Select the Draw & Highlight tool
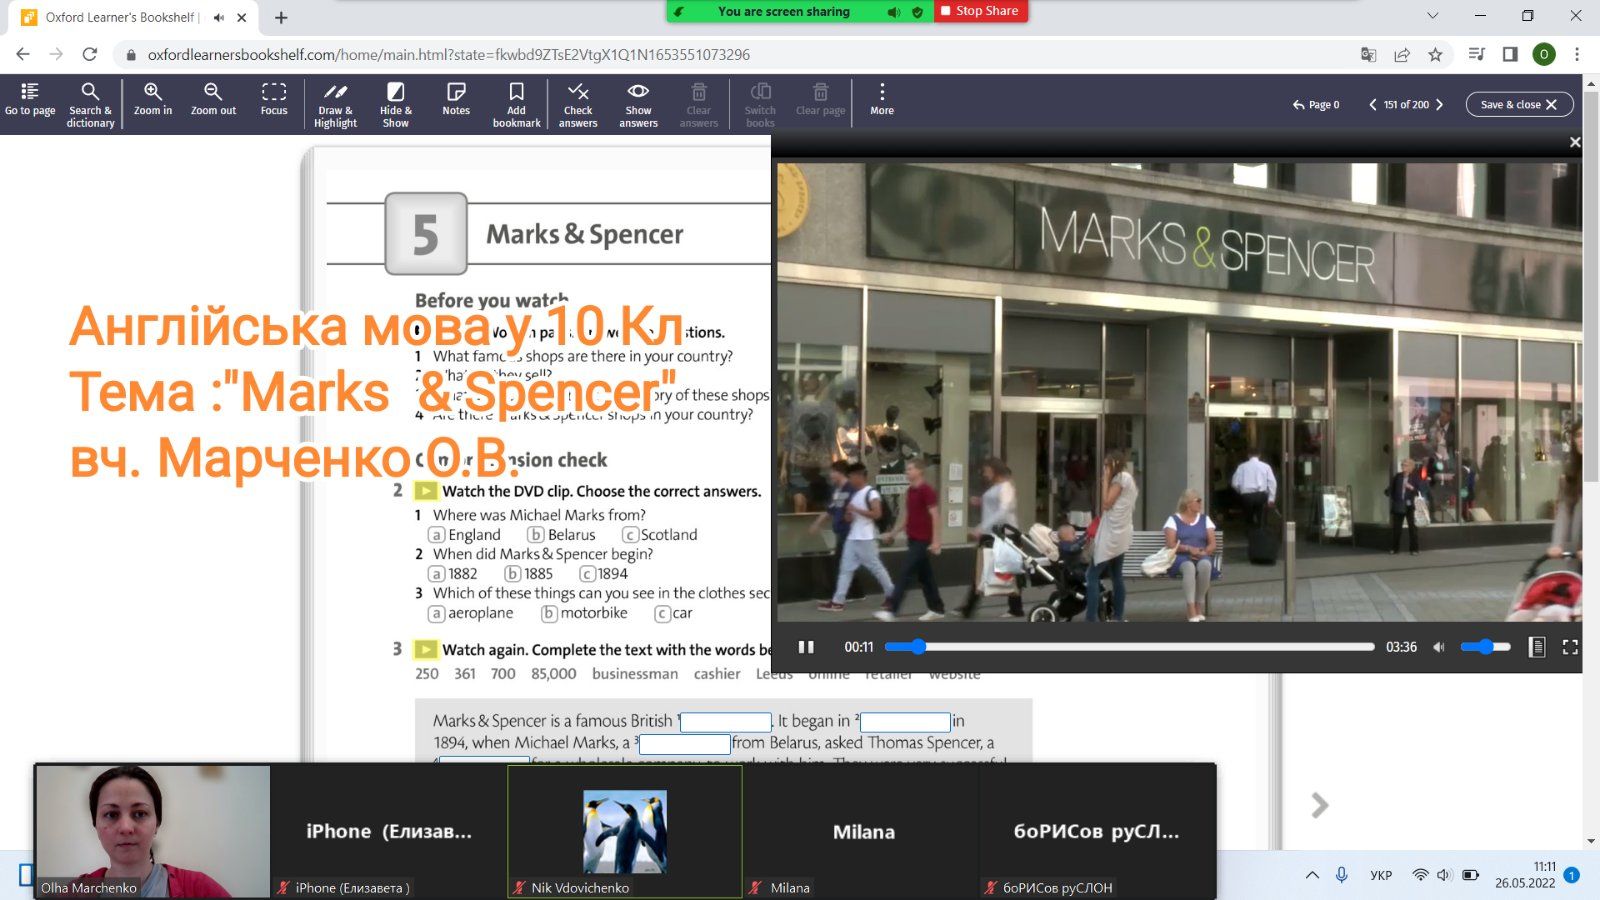The image size is (1600, 900). pos(335,103)
